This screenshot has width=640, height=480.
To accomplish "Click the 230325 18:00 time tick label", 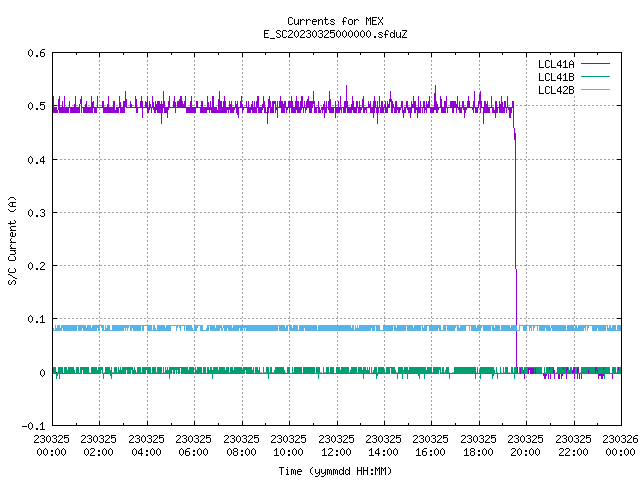I will click(x=478, y=446).
